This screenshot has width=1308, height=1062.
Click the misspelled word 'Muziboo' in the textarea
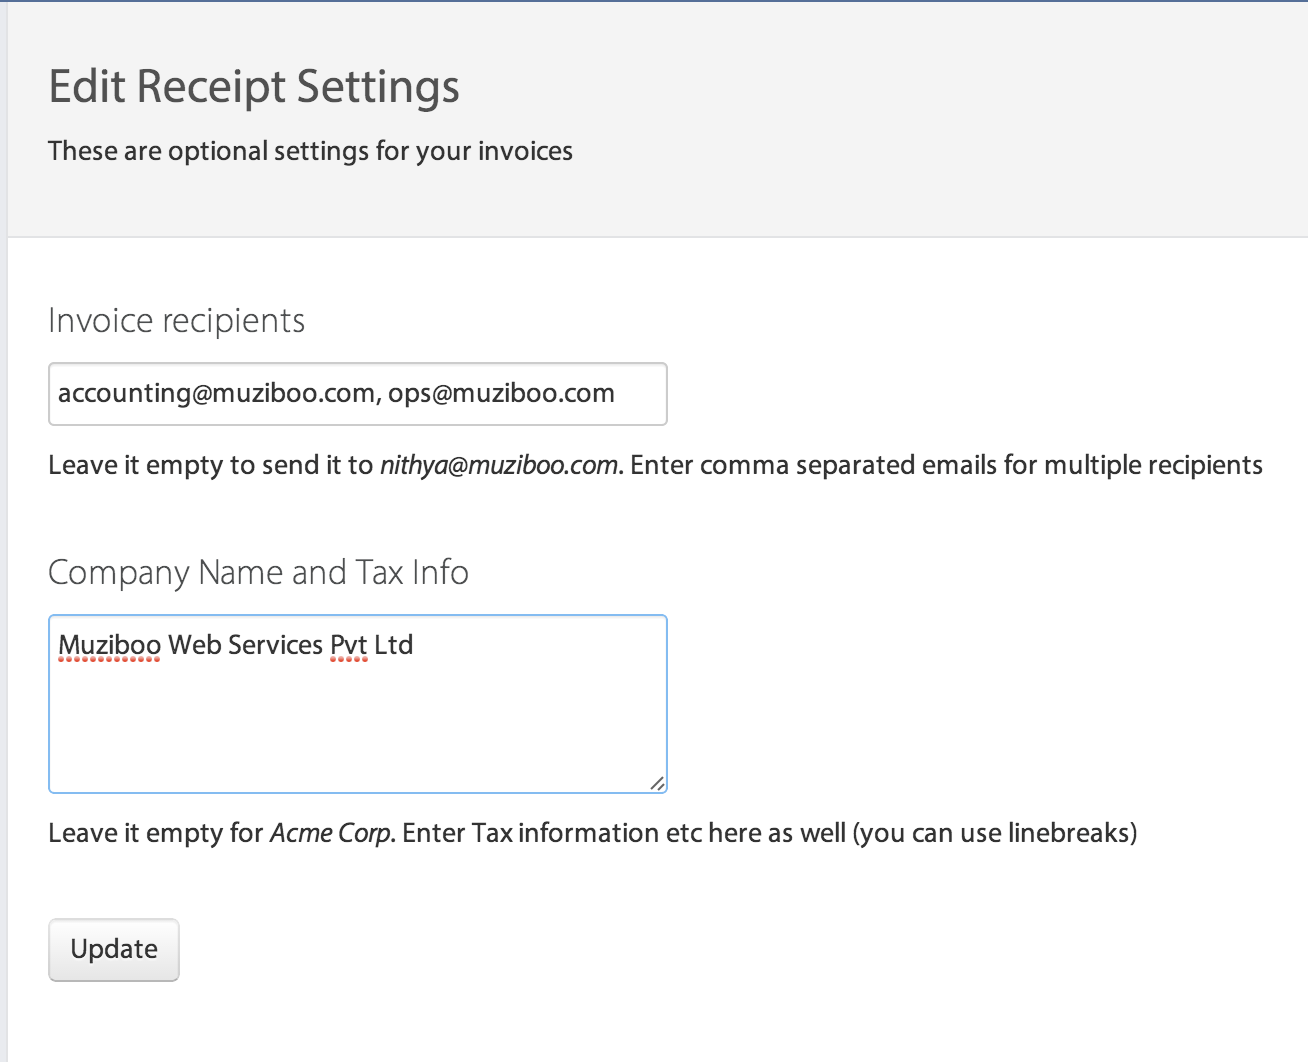pos(109,645)
